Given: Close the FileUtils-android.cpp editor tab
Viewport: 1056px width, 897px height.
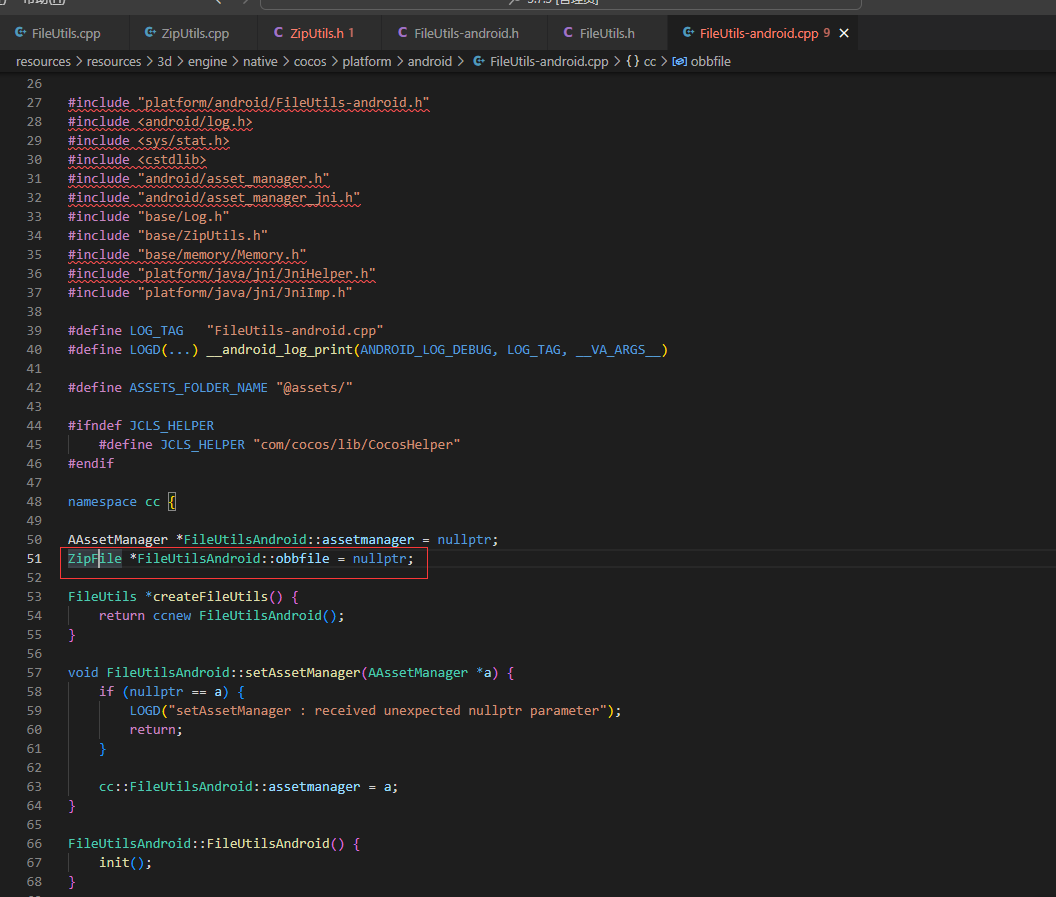Looking at the screenshot, I should coord(843,33).
